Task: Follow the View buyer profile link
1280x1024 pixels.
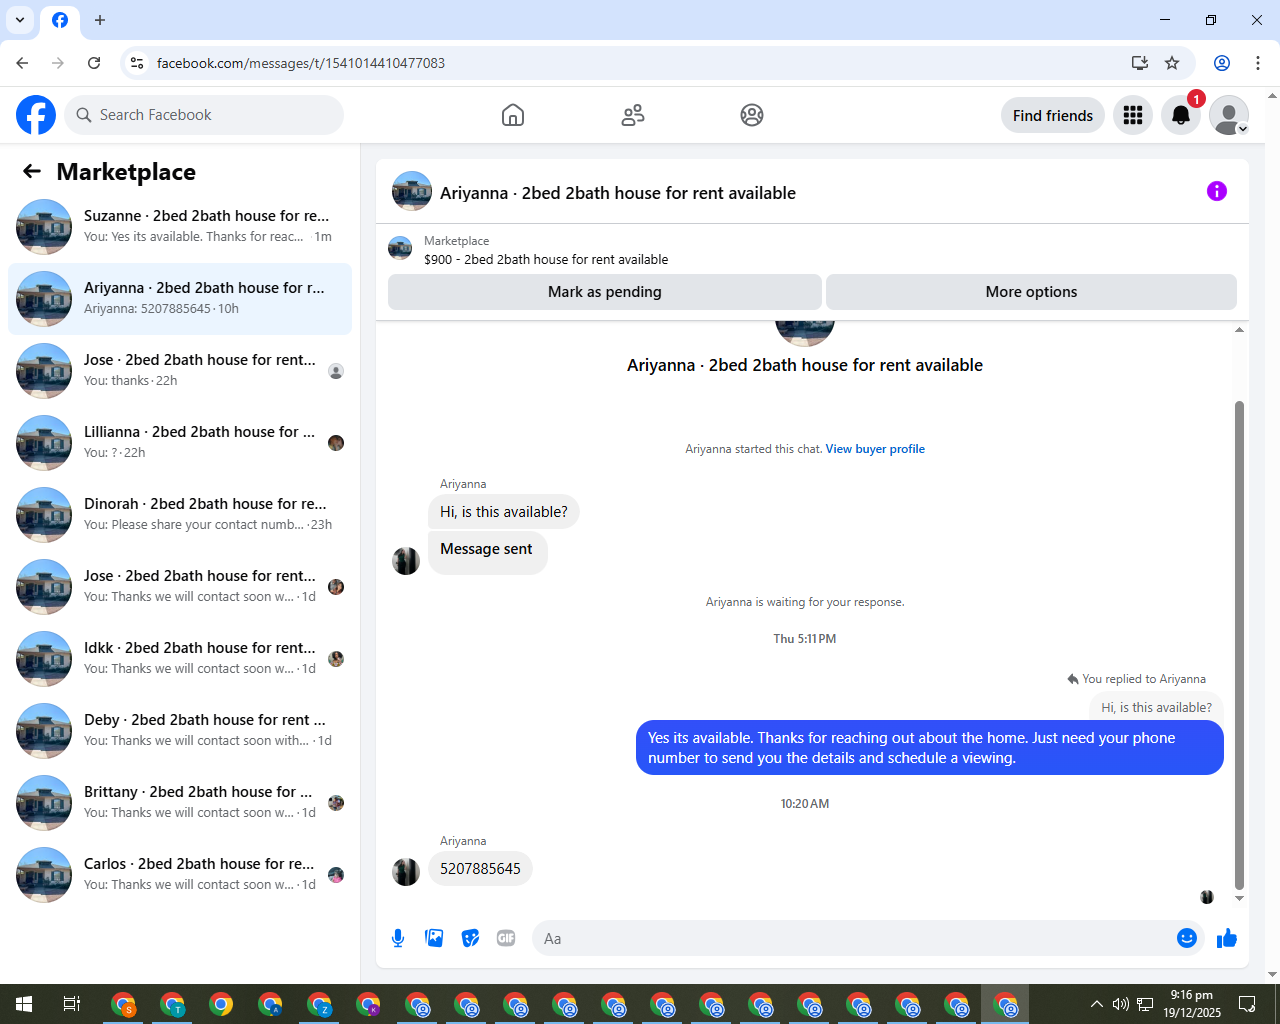Action: coord(875,449)
